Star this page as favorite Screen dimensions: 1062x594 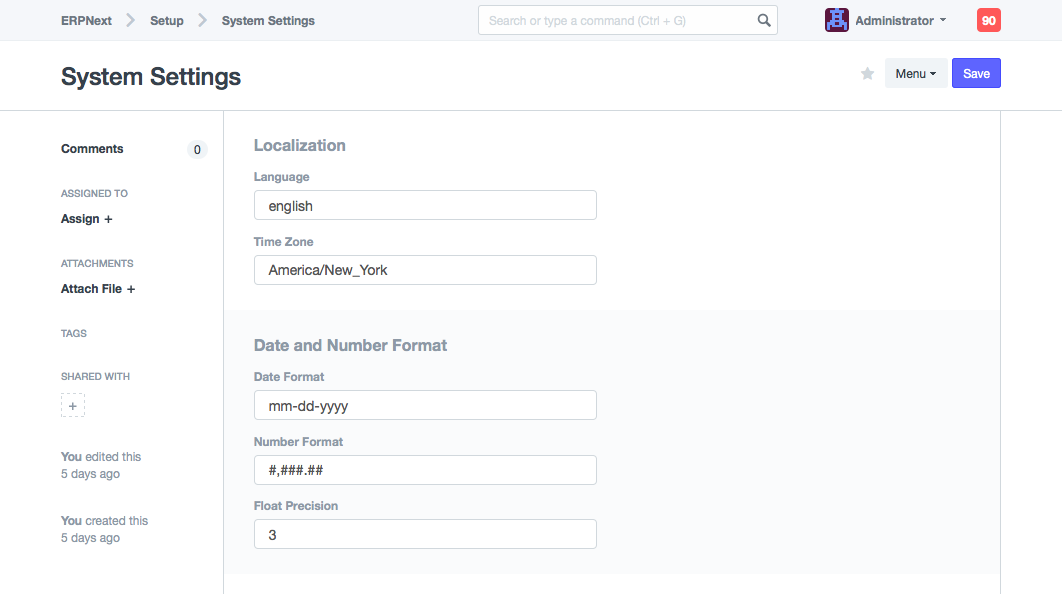click(867, 74)
